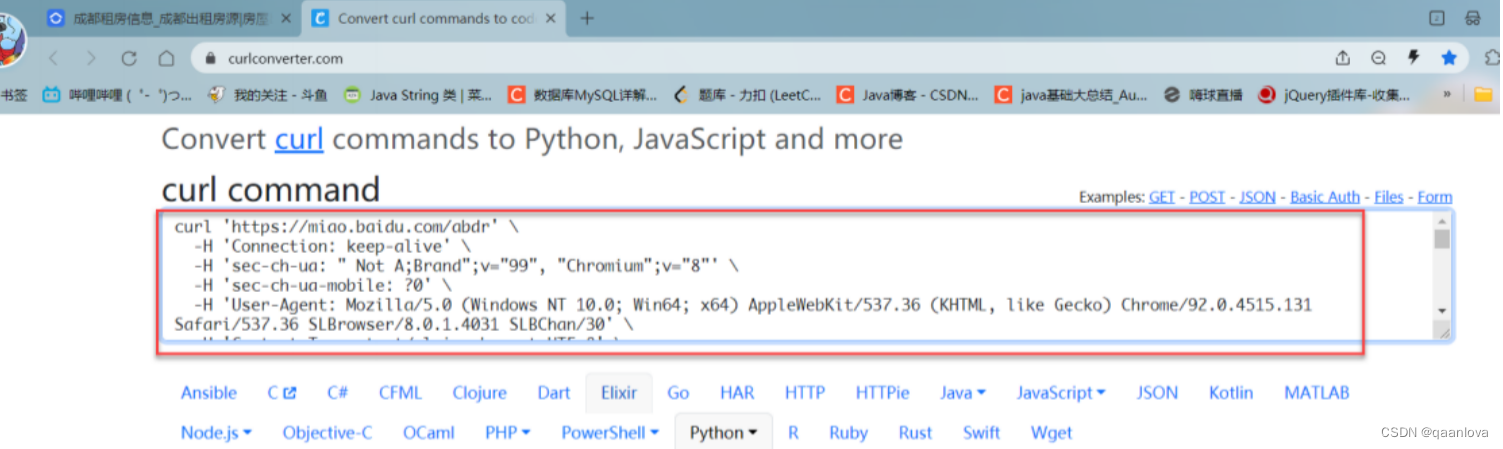The image size is (1503, 449).
Task: Select the C# language tab
Action: tap(337, 393)
